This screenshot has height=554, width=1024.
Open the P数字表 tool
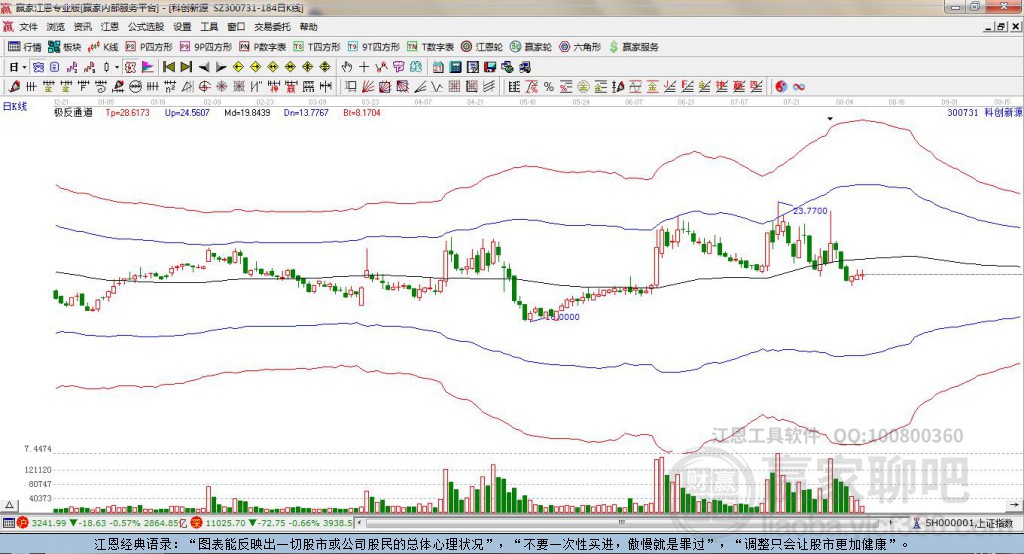tap(263, 47)
